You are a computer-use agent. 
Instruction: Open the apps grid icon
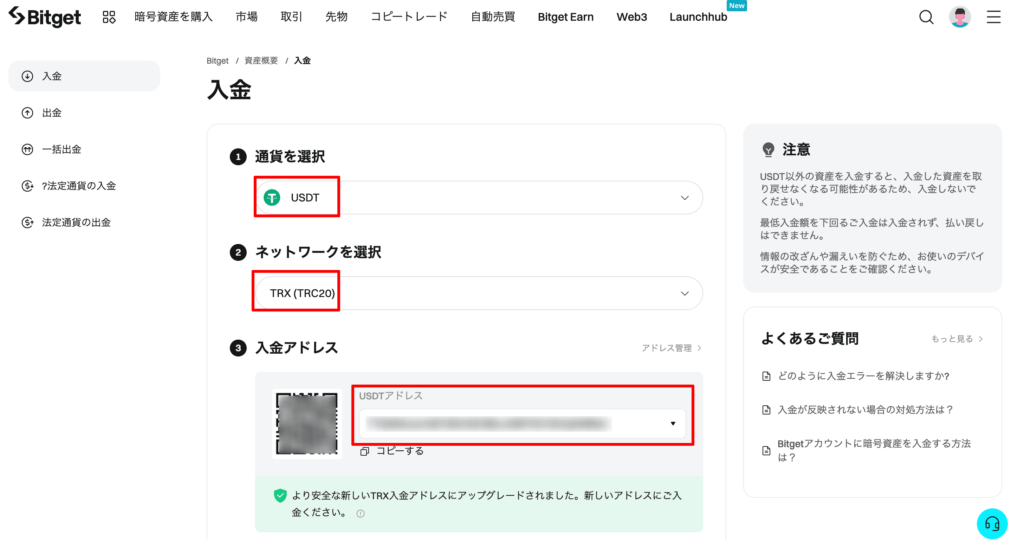pos(109,17)
